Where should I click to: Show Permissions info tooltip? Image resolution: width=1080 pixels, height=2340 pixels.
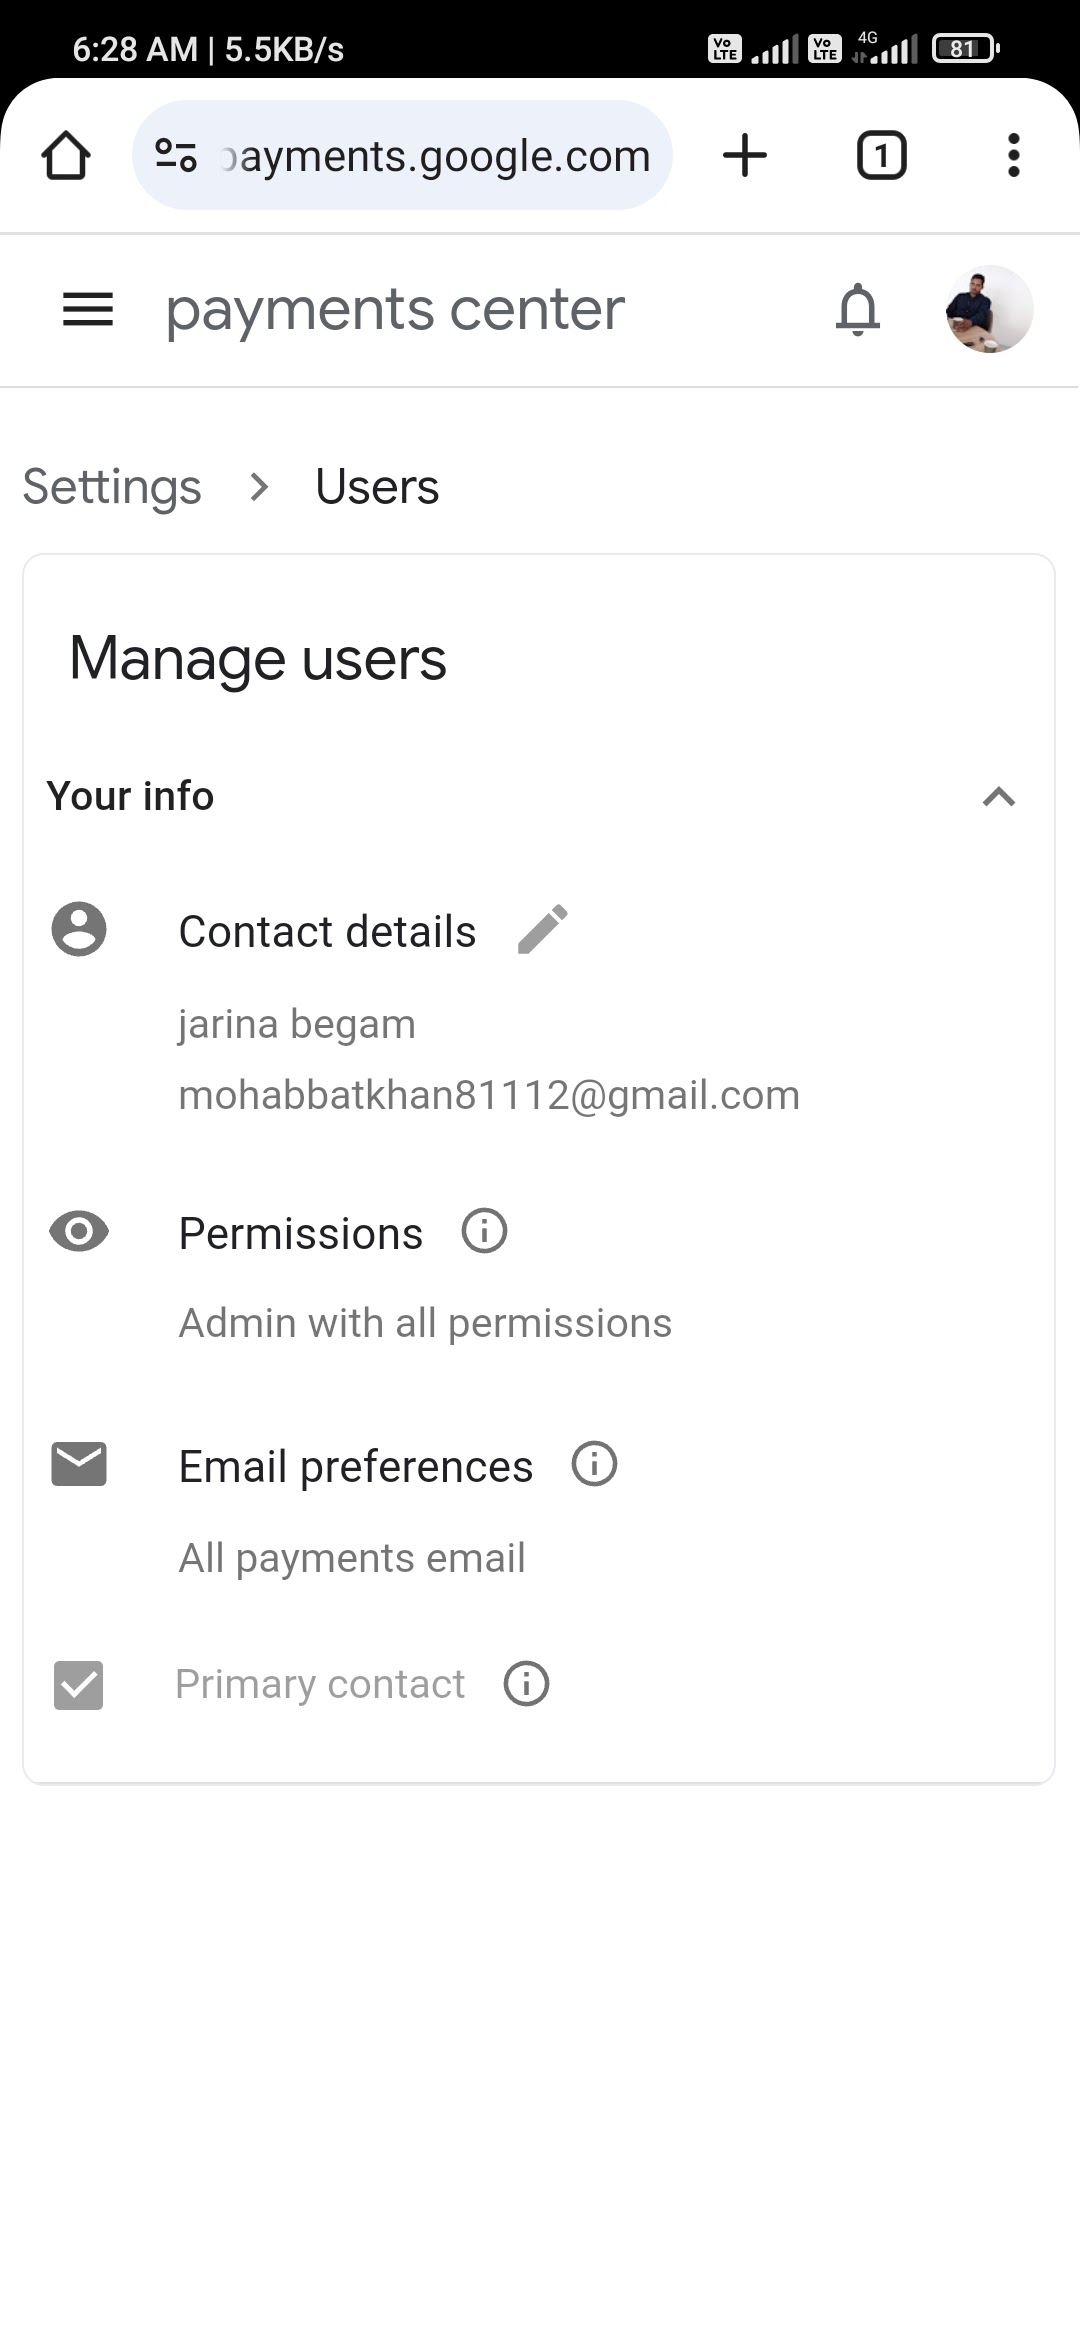[x=484, y=1231]
